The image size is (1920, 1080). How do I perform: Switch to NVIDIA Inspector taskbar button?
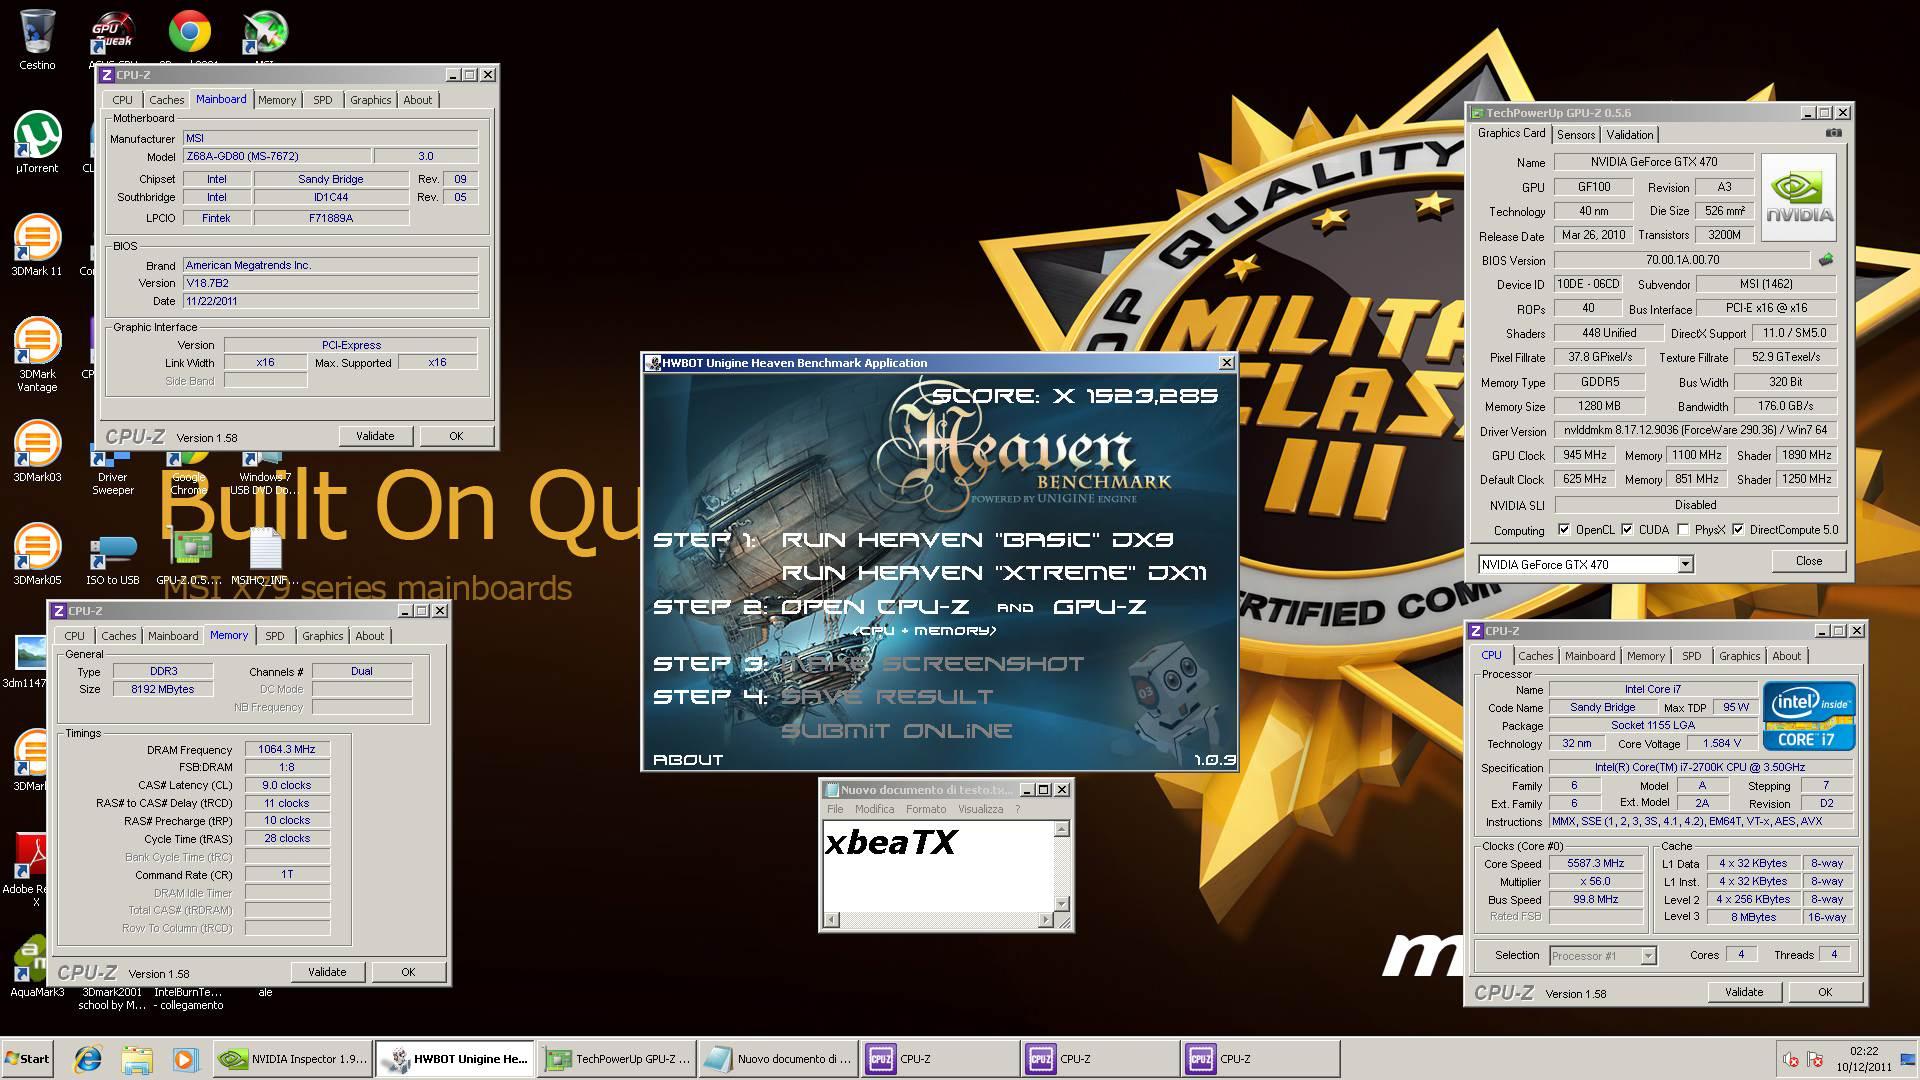[294, 1059]
